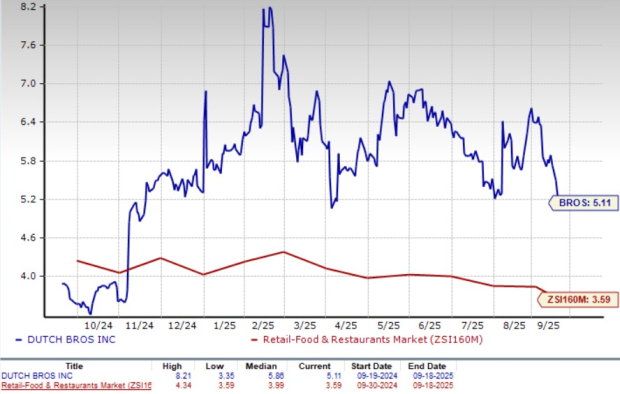Click the 4.34 high value cell
The height and width of the screenshot is (394, 620).
coord(183,385)
